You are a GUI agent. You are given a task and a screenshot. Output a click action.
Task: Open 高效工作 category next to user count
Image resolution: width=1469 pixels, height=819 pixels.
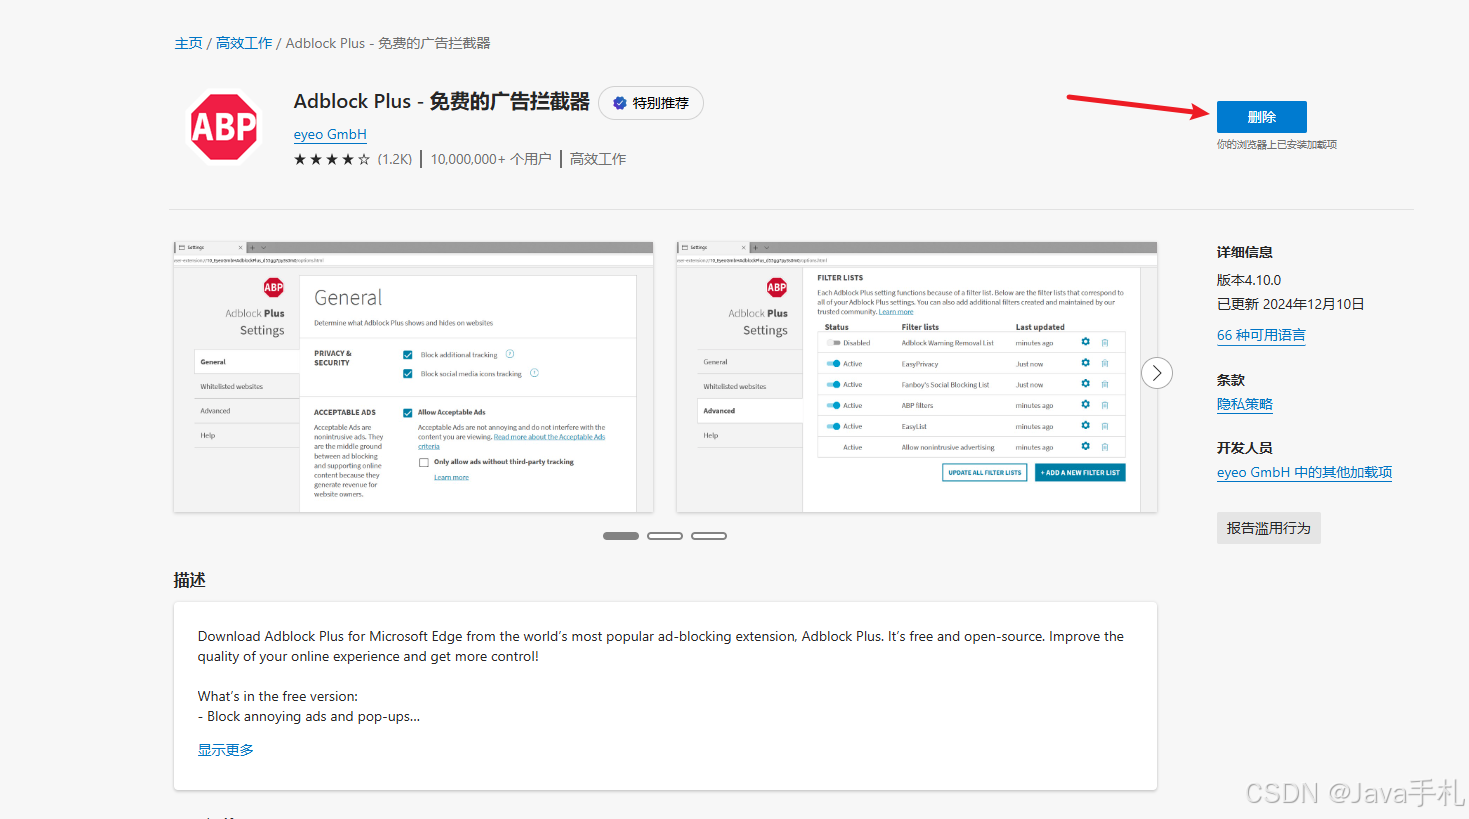(598, 159)
